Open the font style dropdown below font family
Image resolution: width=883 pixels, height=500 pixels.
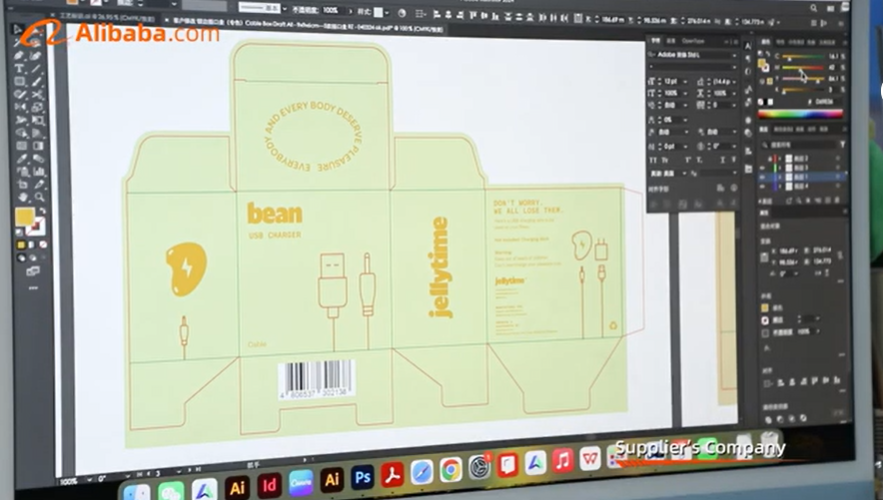point(734,67)
